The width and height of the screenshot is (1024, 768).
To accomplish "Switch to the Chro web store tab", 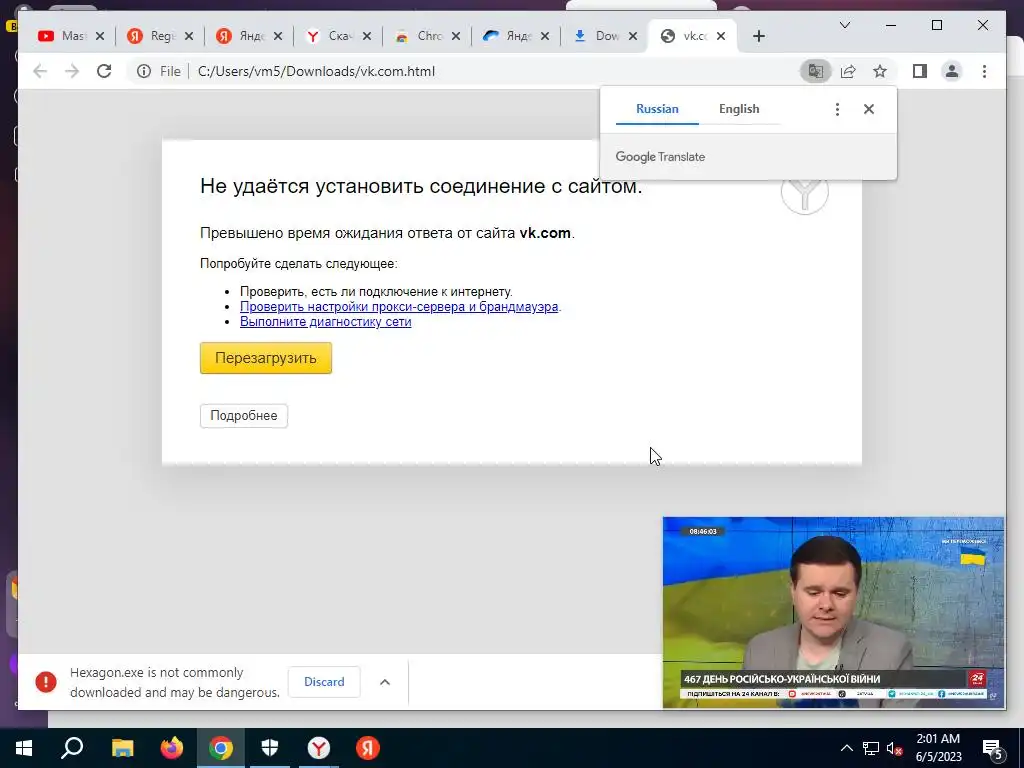I will (418, 36).
